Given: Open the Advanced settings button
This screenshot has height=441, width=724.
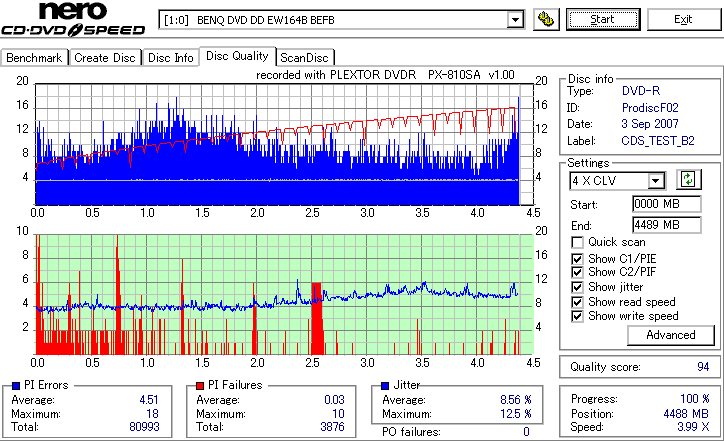Looking at the screenshot, I should click(x=670, y=335).
